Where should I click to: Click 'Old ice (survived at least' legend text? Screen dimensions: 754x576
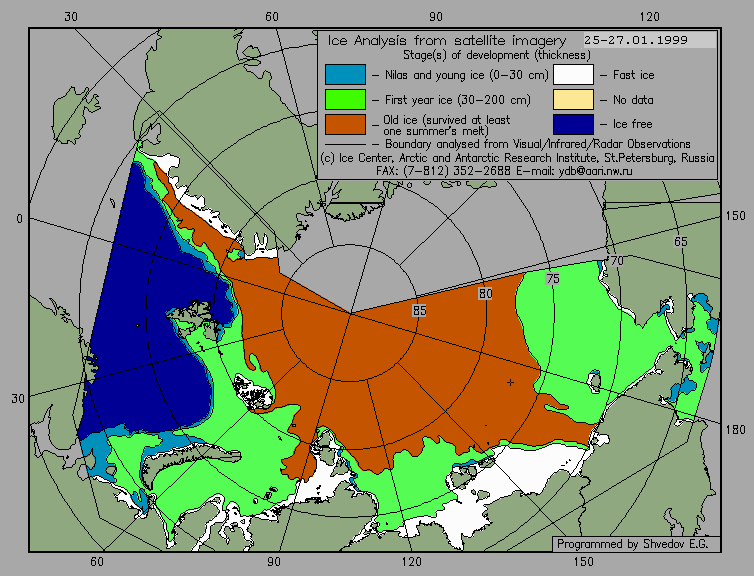coord(446,119)
